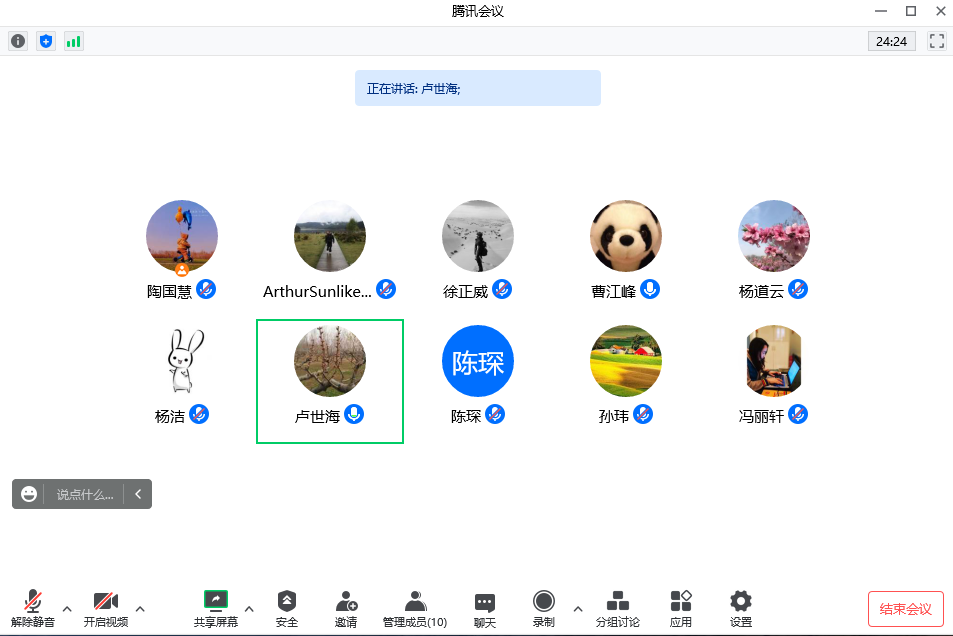Click the name label 冯丽轩
Screen dimensions: 953x636
(x=762, y=417)
